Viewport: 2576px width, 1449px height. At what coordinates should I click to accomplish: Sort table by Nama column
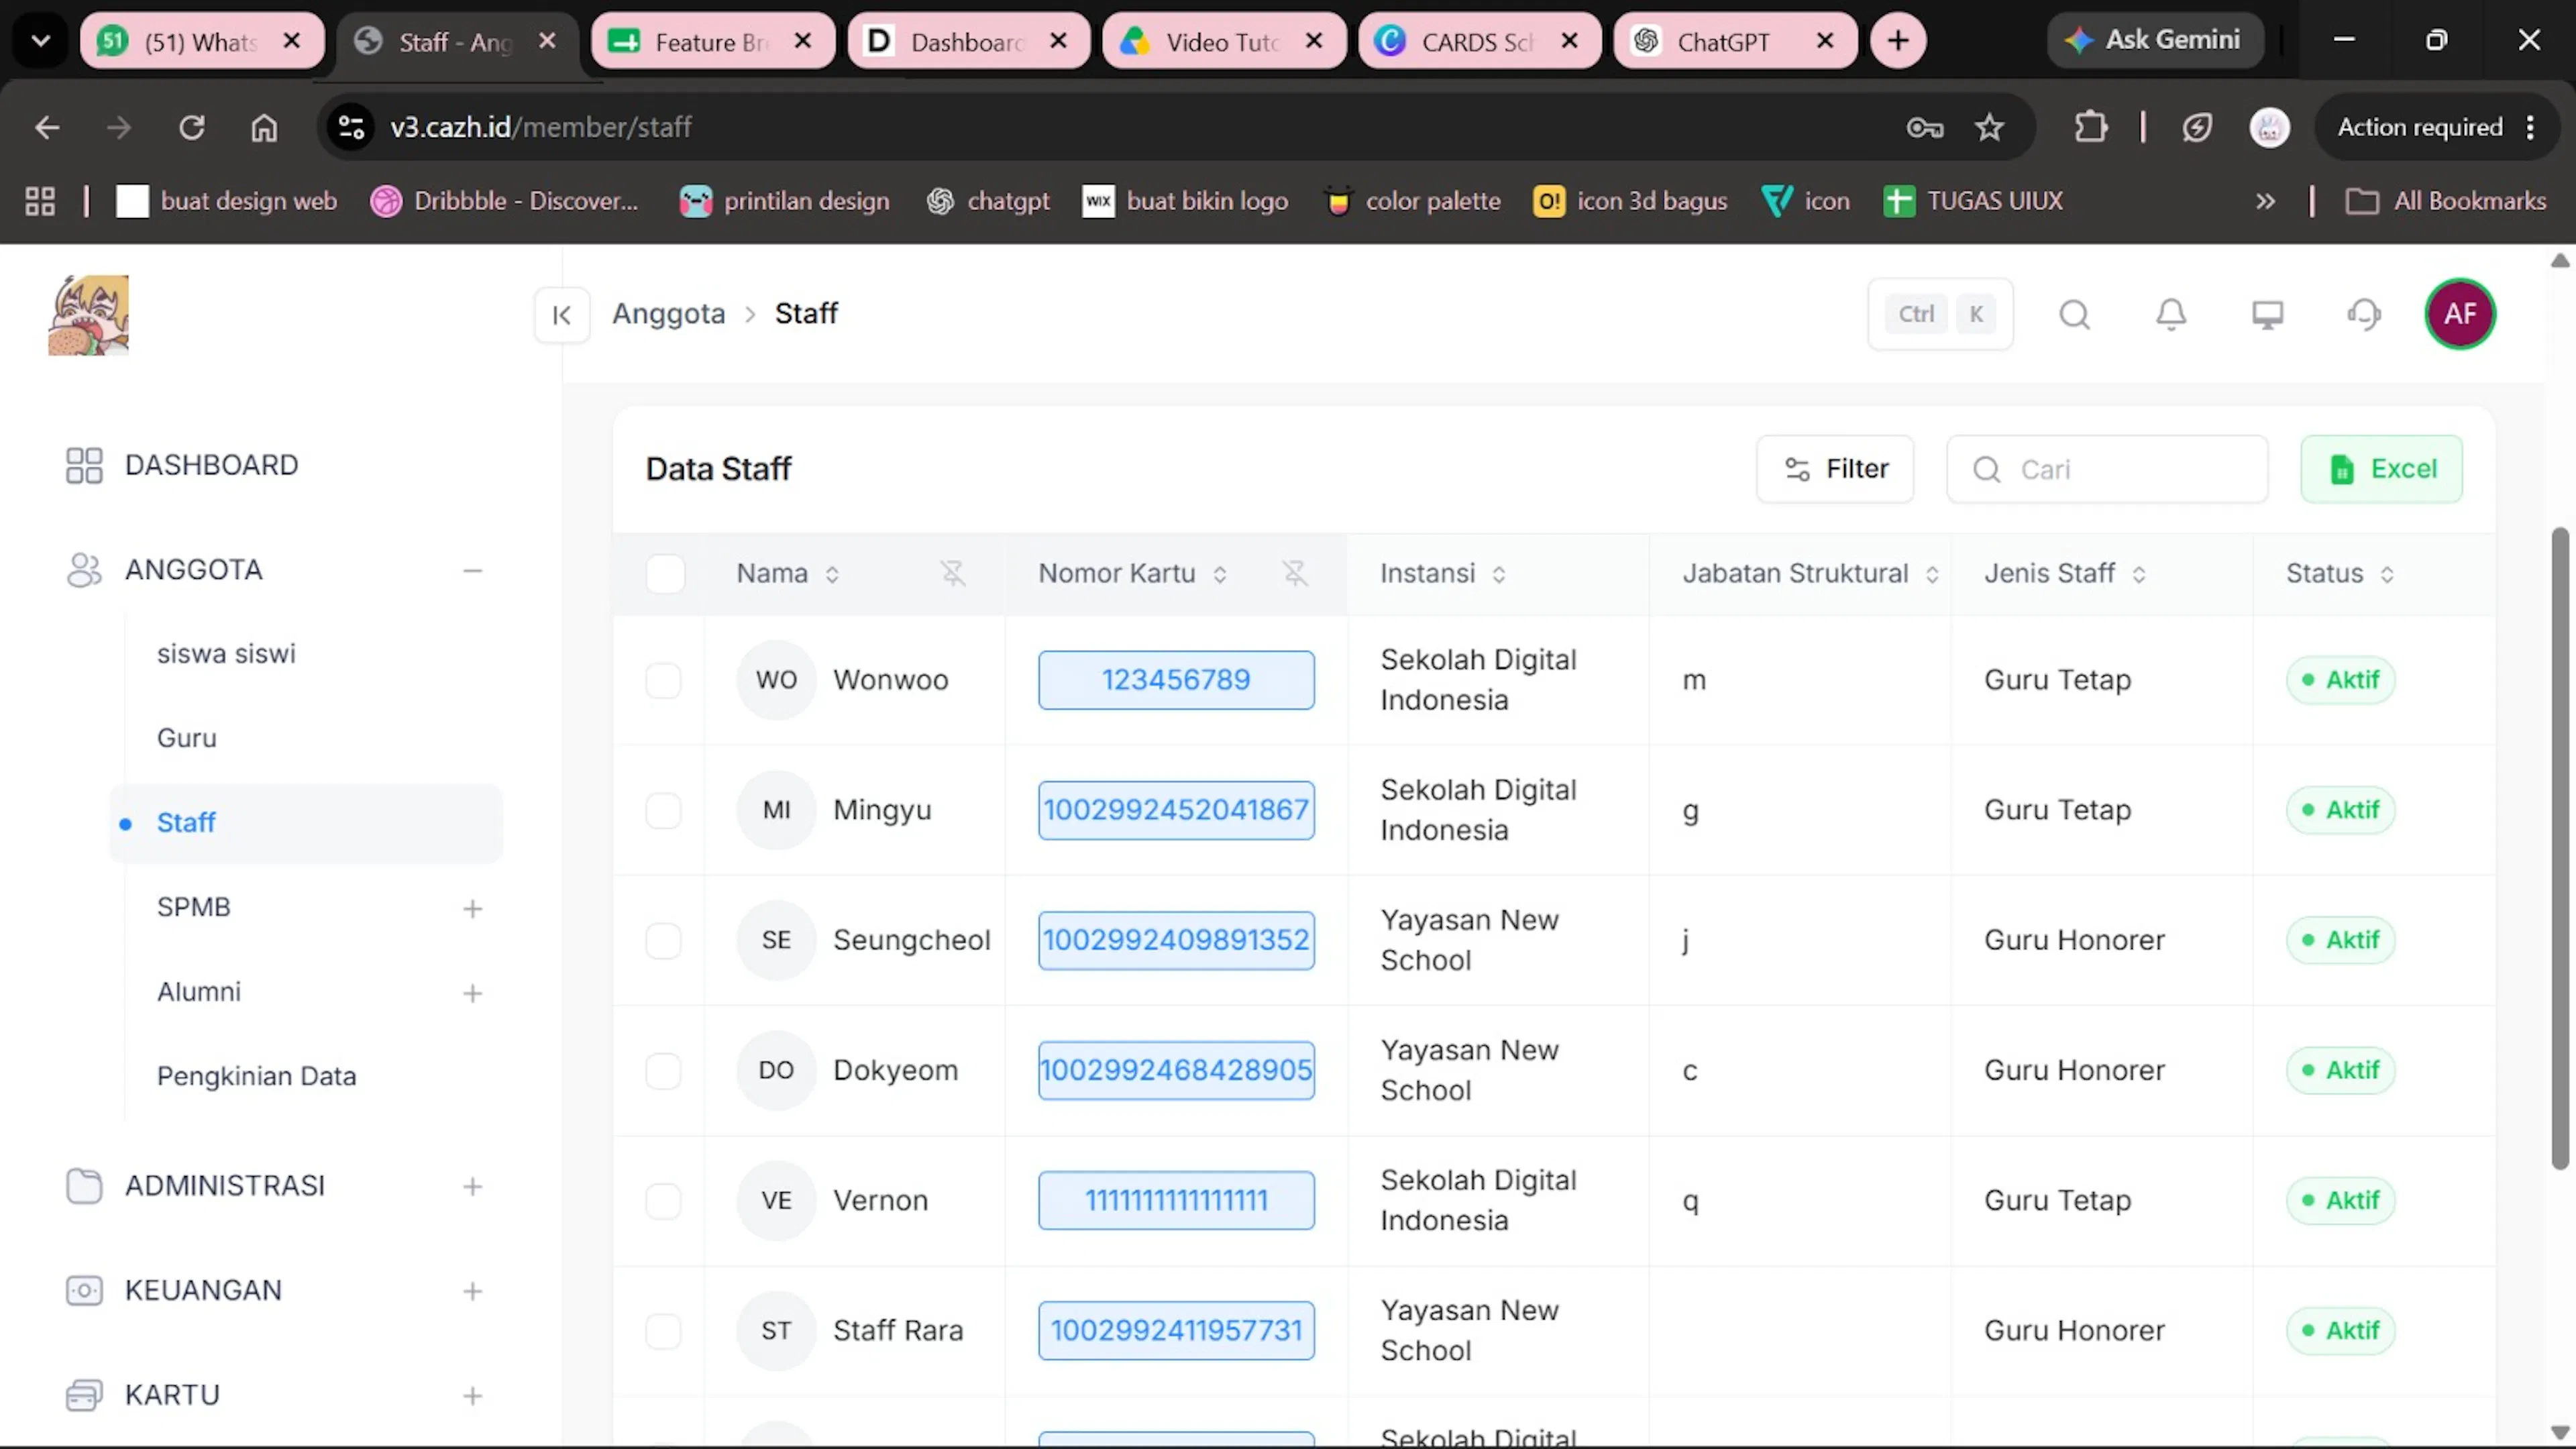point(831,574)
